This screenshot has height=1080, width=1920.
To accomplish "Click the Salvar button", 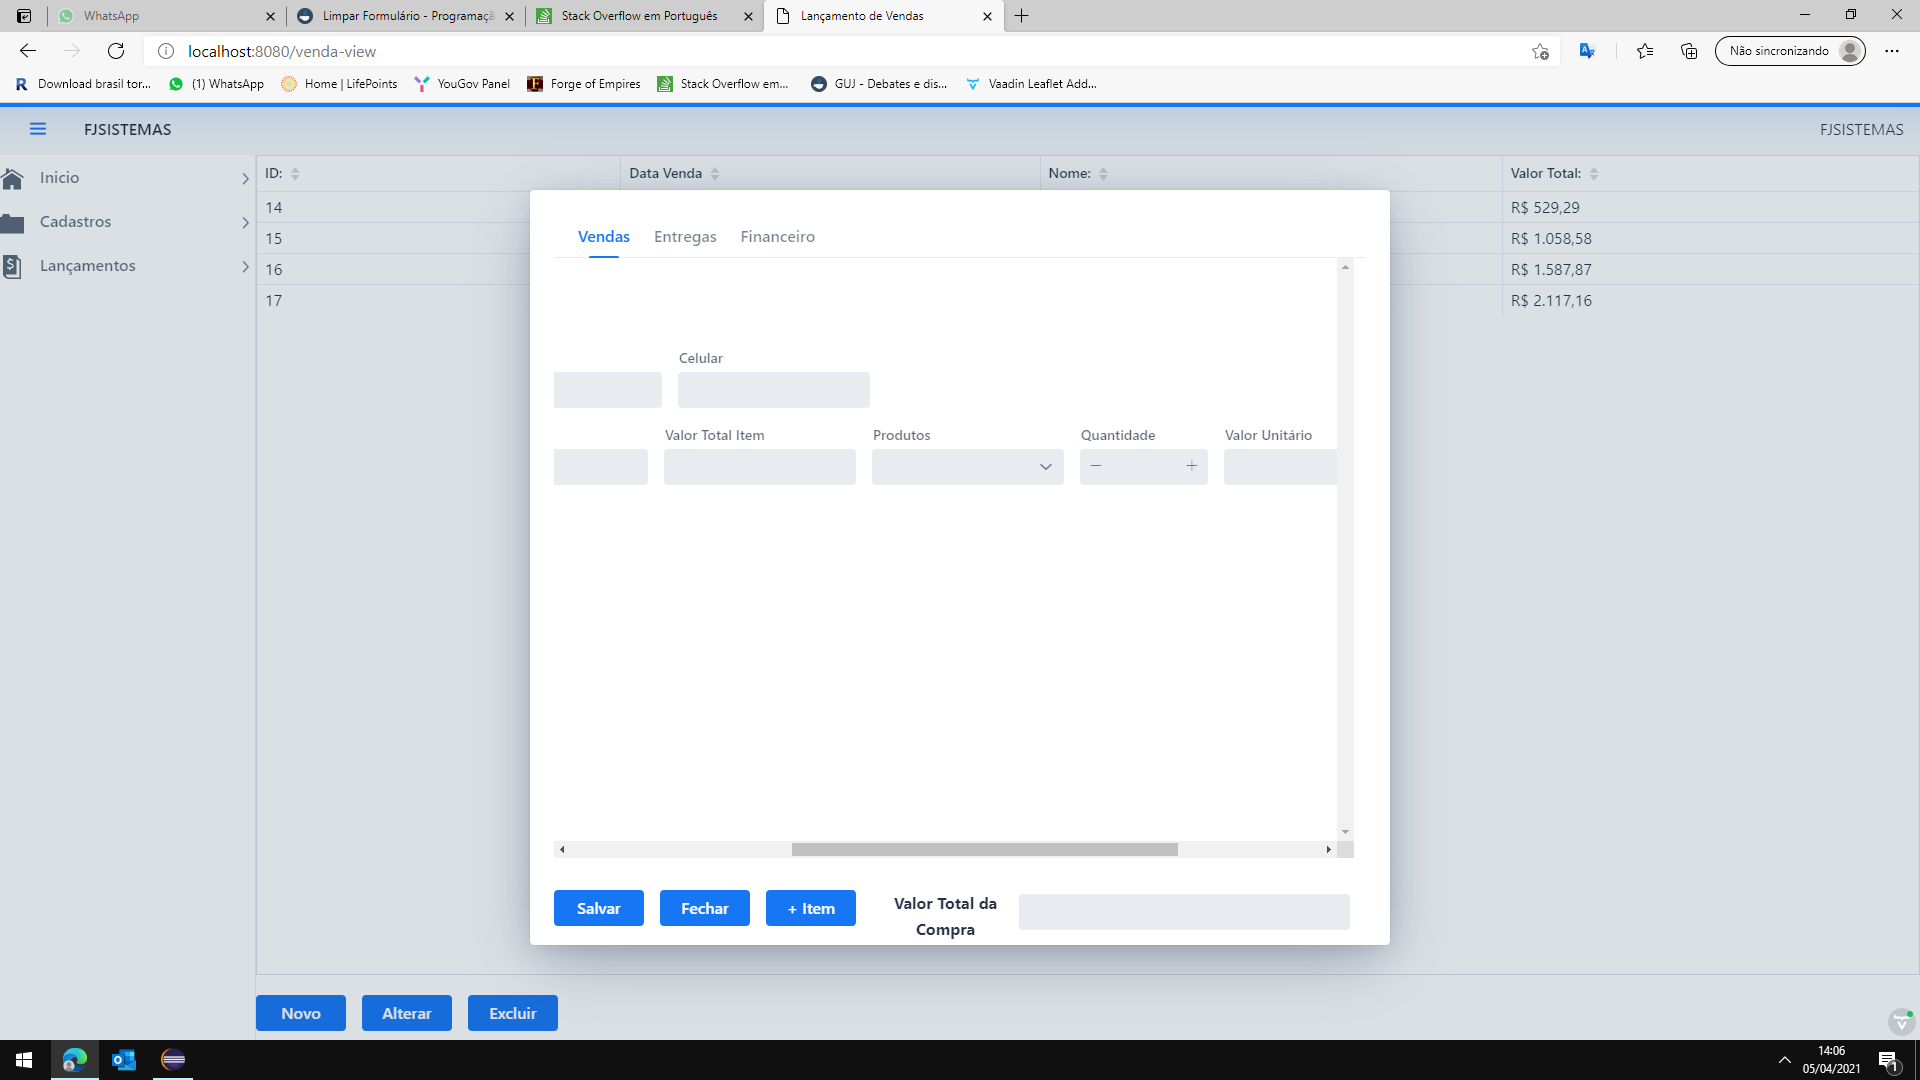I will click(x=598, y=908).
